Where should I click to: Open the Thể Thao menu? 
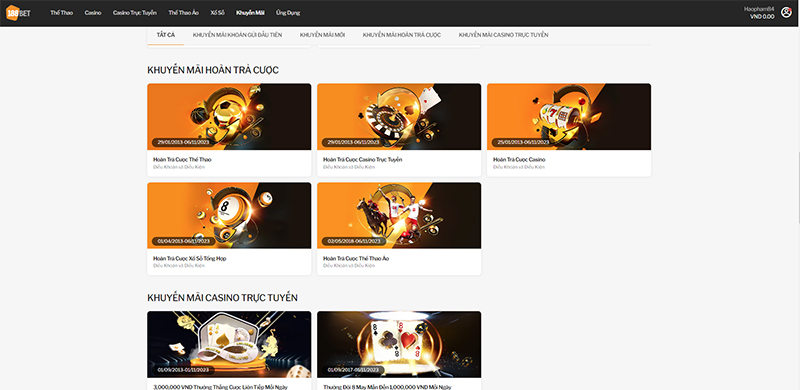point(61,13)
